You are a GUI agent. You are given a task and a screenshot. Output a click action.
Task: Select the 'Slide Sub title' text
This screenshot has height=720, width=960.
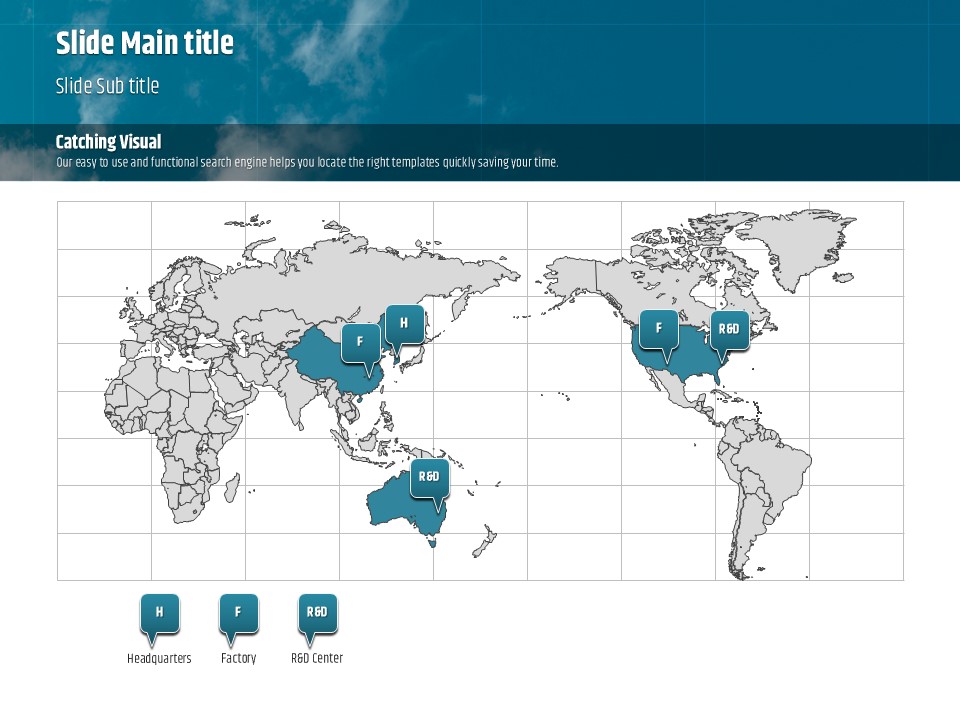(107, 86)
